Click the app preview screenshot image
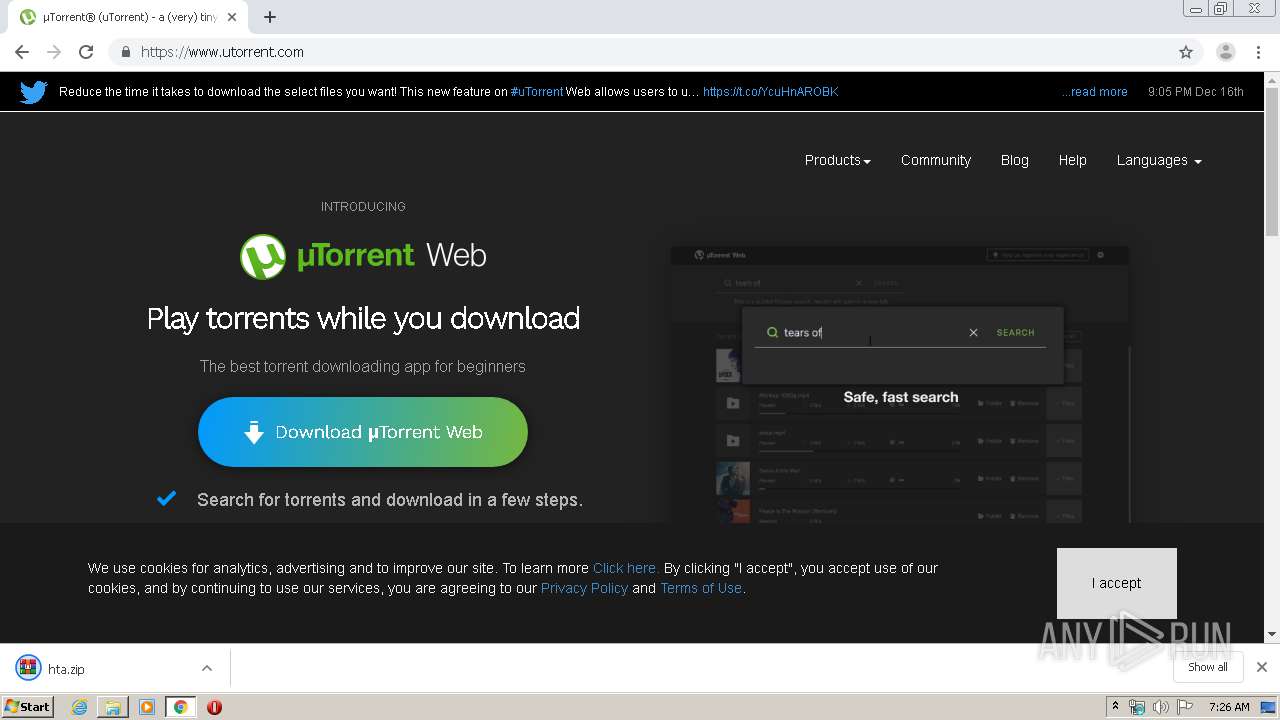1280x720 pixels. (900, 385)
